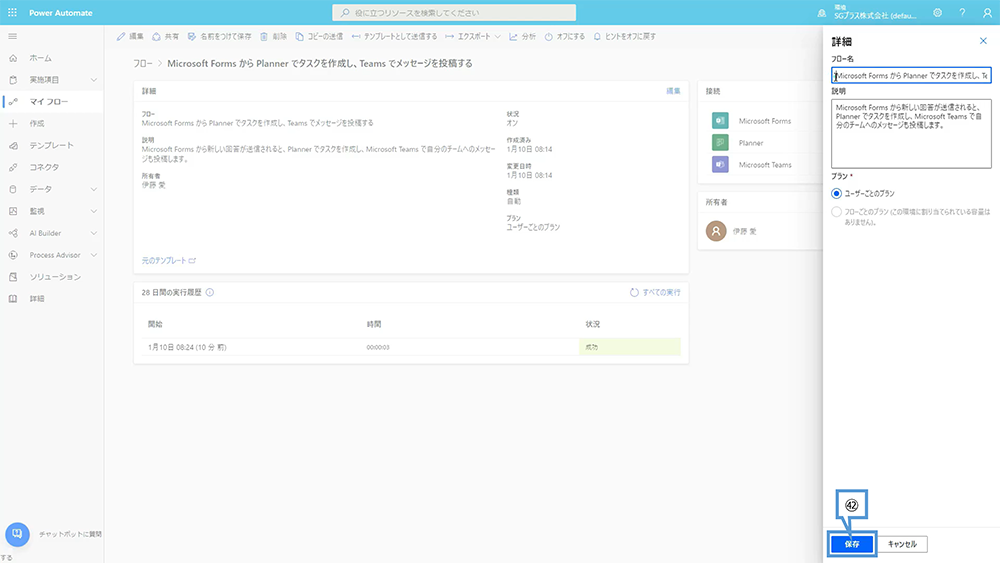Click in the search resources box
1000x563 pixels.
click(x=454, y=13)
